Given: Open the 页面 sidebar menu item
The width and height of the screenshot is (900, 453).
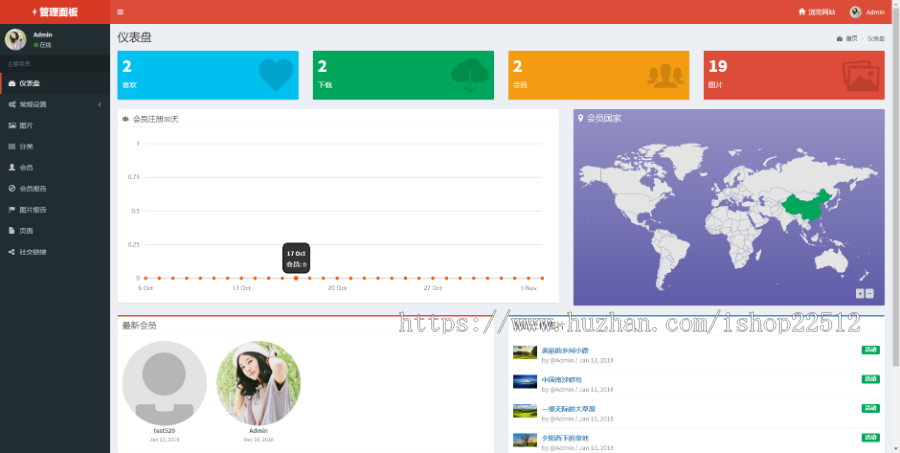Looking at the screenshot, I should pyautogui.click(x=55, y=231).
